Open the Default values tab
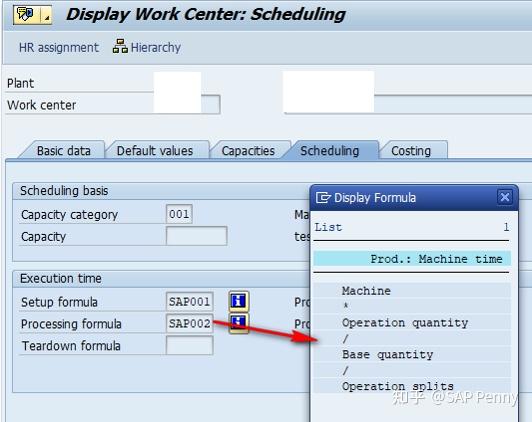The width and height of the screenshot is (532, 422). point(155,151)
